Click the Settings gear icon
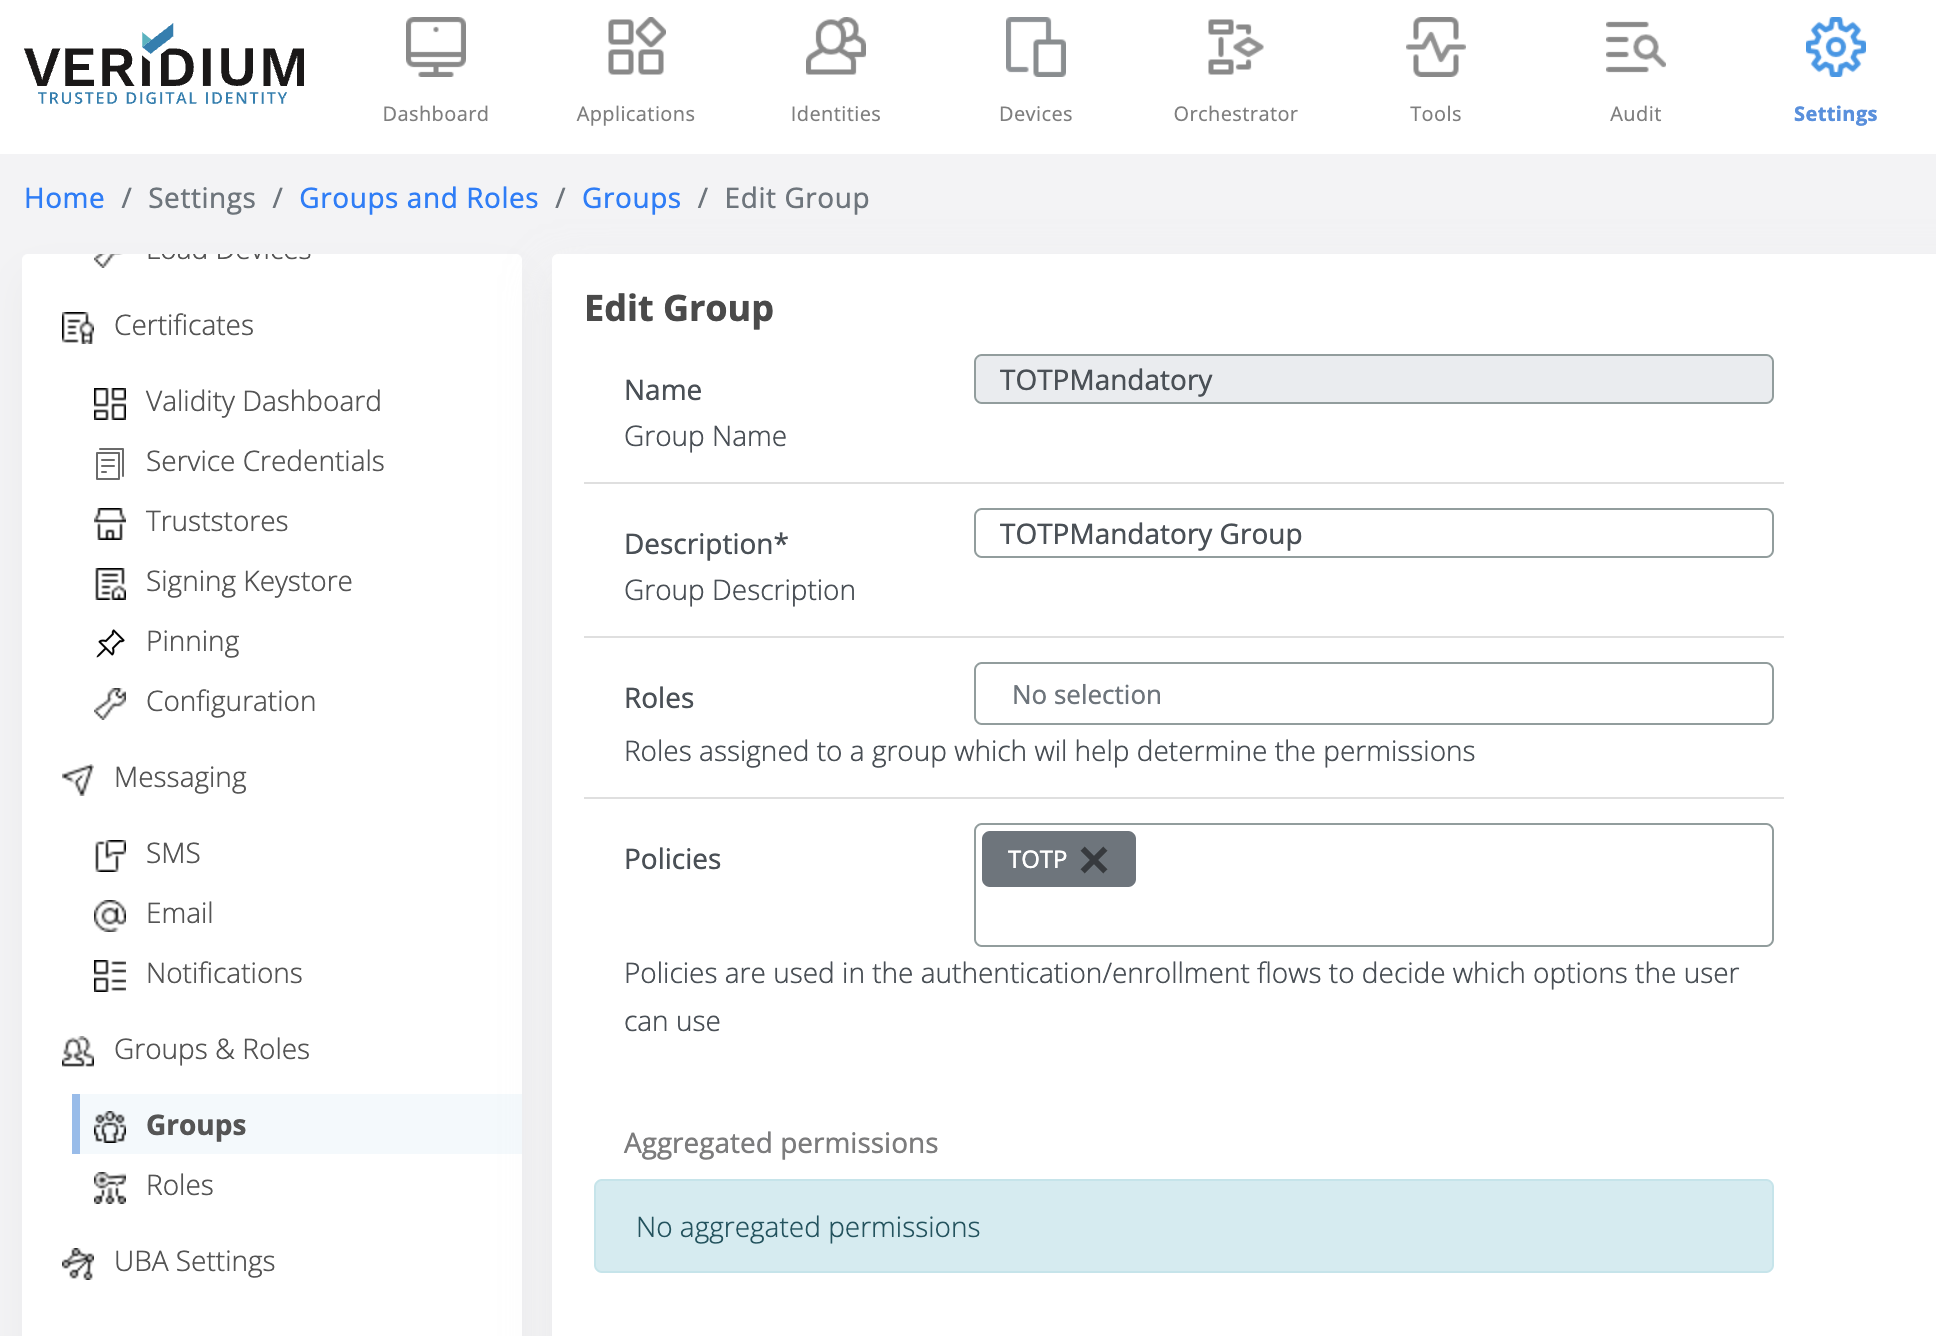 point(1835,47)
